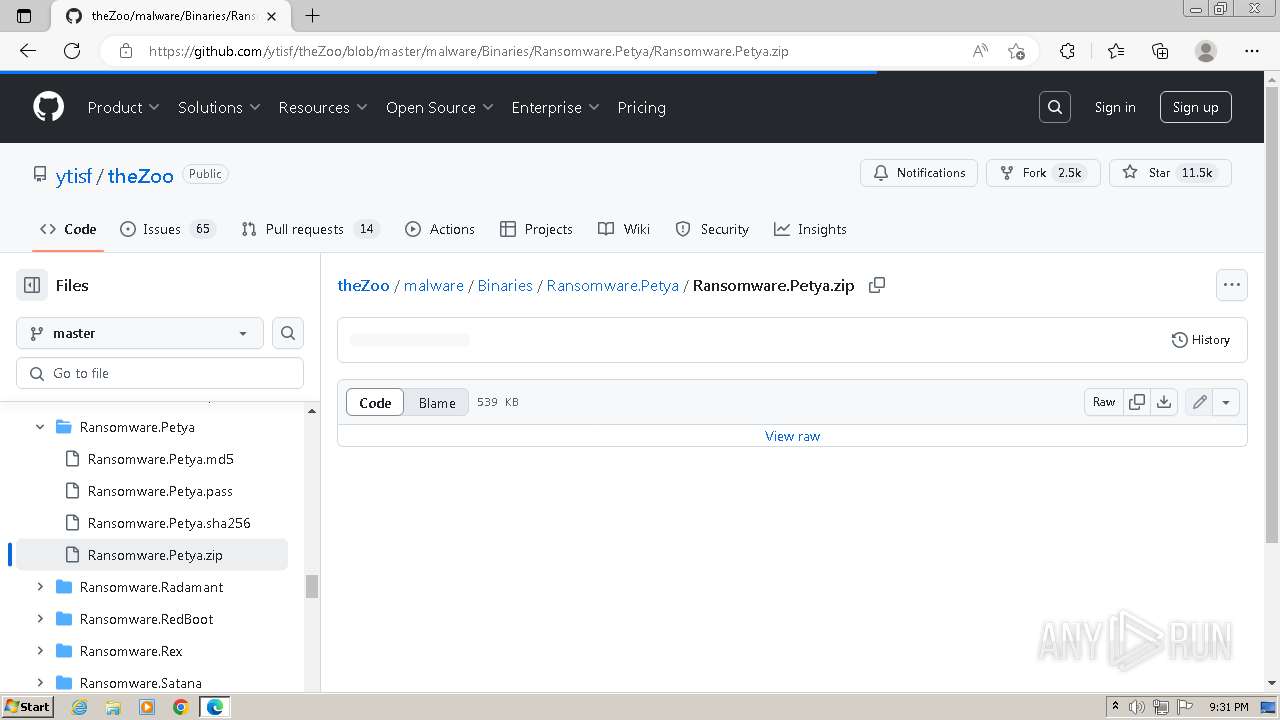Copy raw file contents icon
Viewport: 1280px width, 720px height.
pyautogui.click(x=1137, y=402)
